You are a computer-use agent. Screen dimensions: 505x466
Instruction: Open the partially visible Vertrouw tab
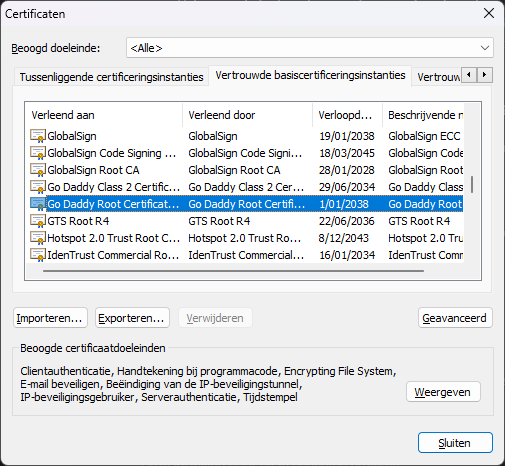click(437, 77)
